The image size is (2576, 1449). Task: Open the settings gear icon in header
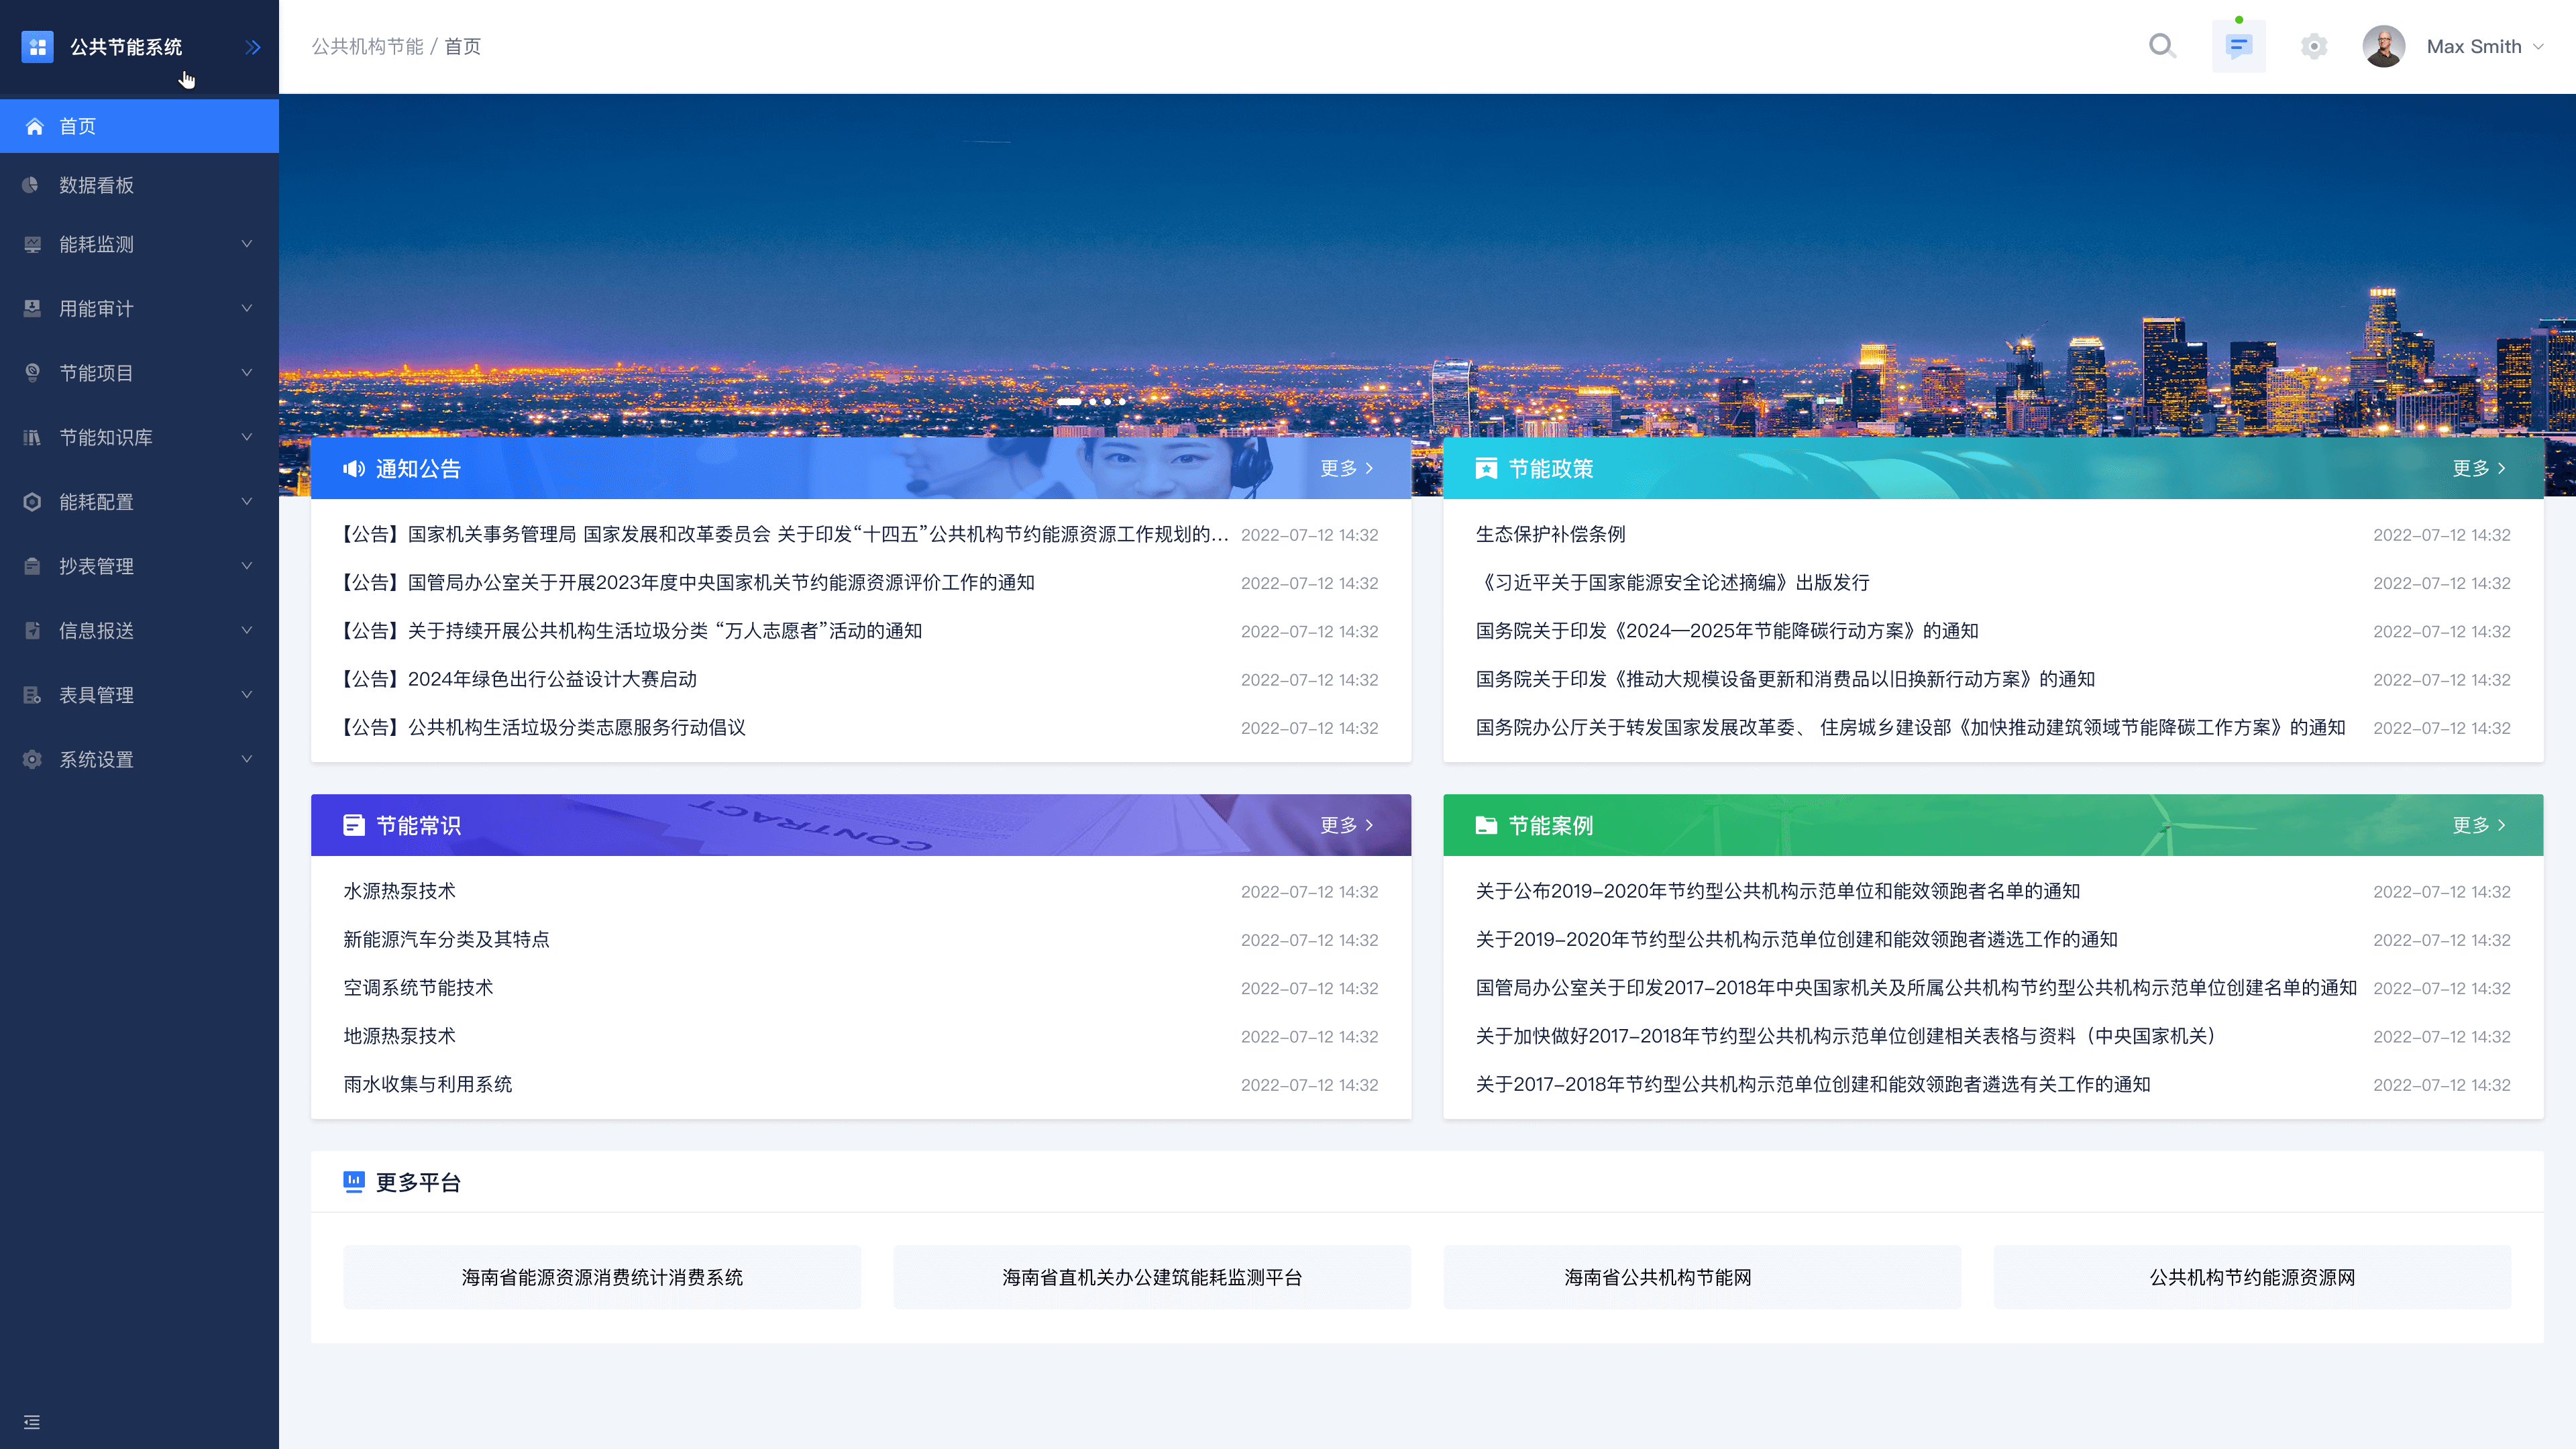coord(2313,46)
